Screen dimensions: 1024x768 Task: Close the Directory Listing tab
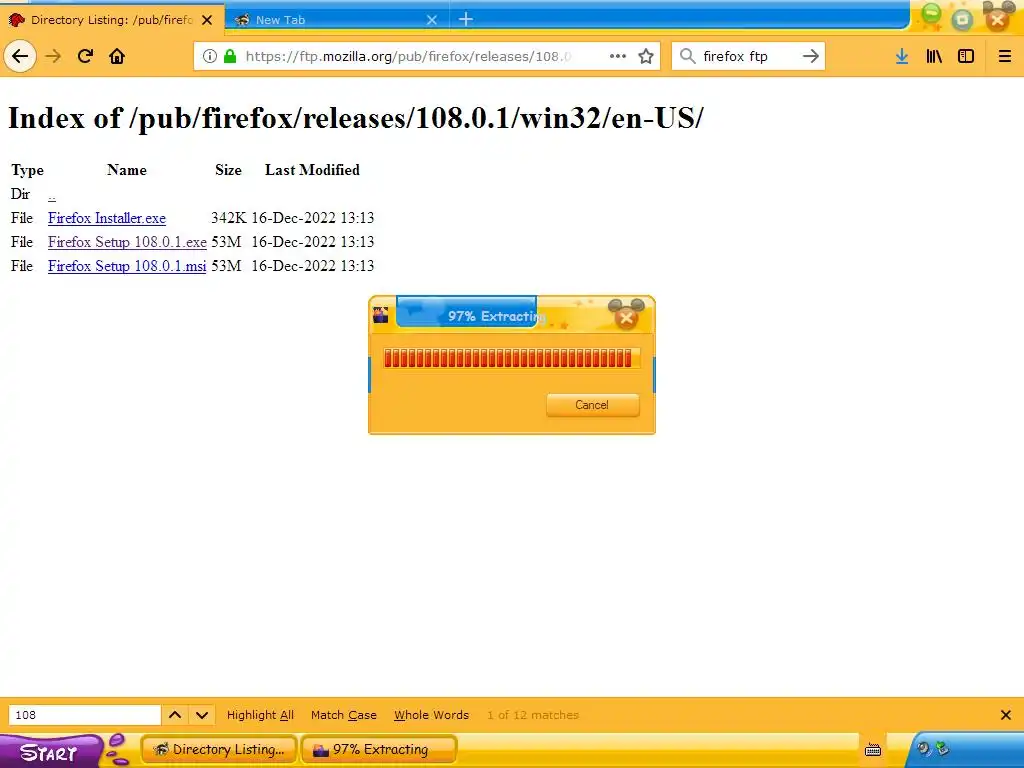207,20
